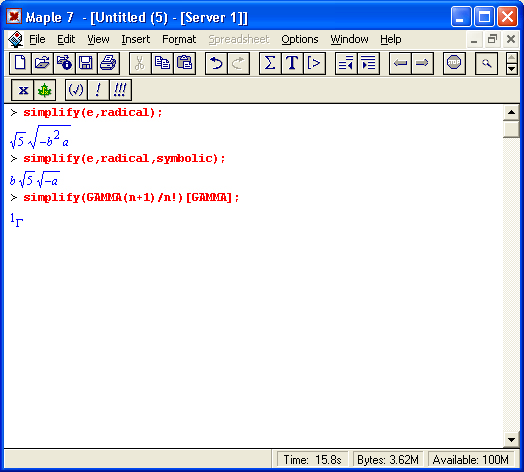Click the simplify(GAMMA(n+1)/n!)[GAMMA]; line
Viewport: 524px width, 472px height.
tap(131, 198)
